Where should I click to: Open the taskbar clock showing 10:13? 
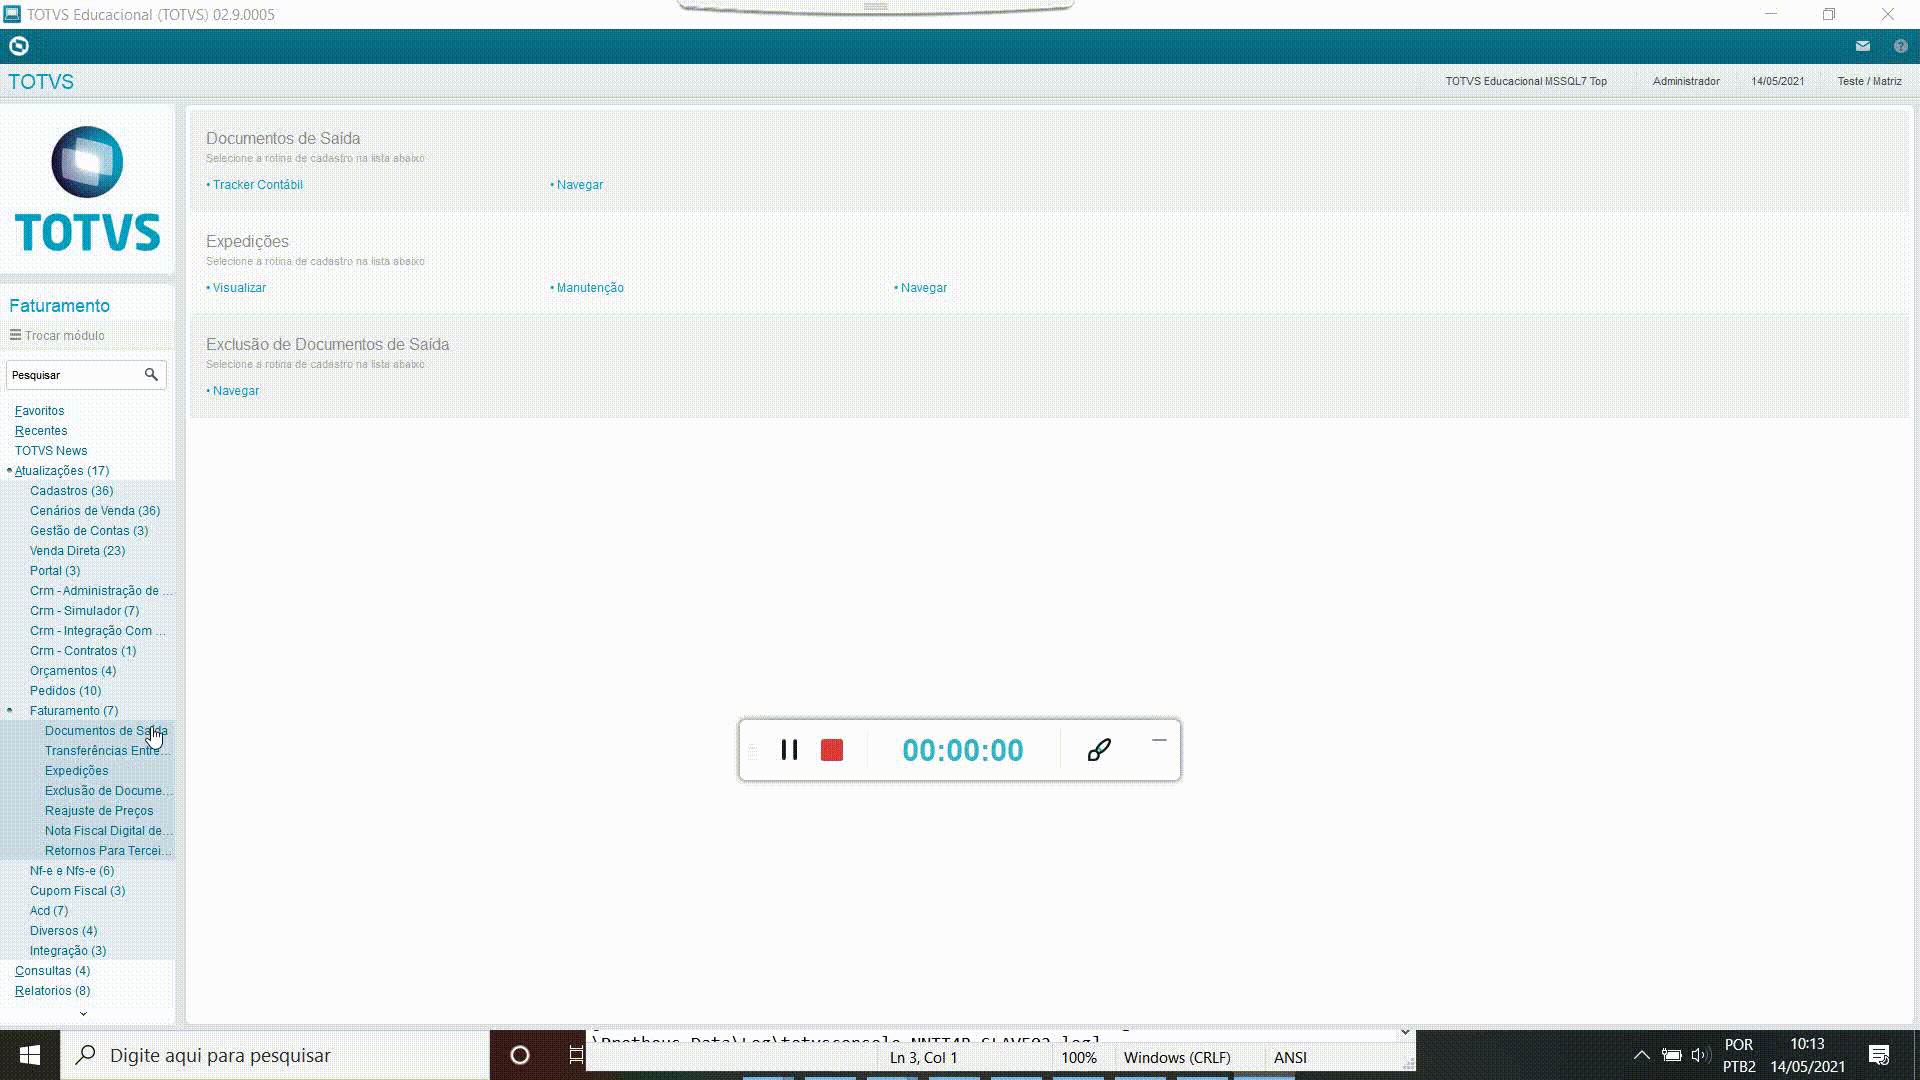click(x=1807, y=1055)
